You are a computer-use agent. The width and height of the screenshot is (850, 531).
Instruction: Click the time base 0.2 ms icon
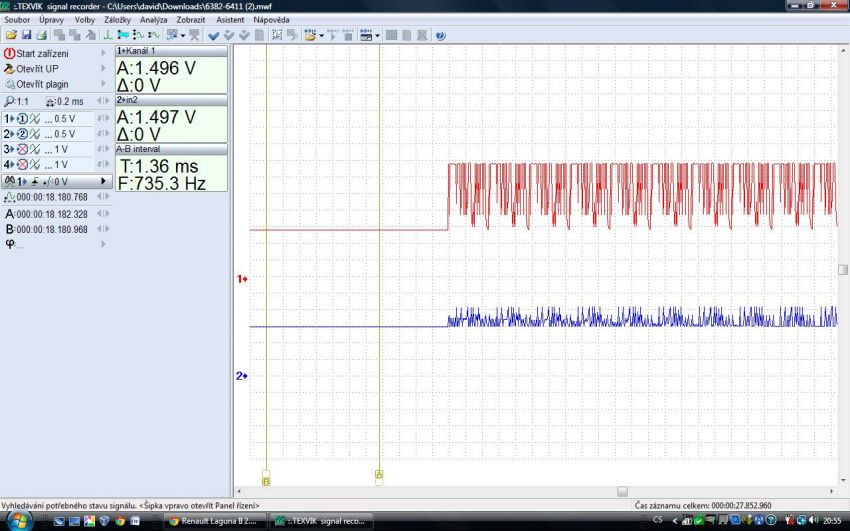(x=50, y=101)
